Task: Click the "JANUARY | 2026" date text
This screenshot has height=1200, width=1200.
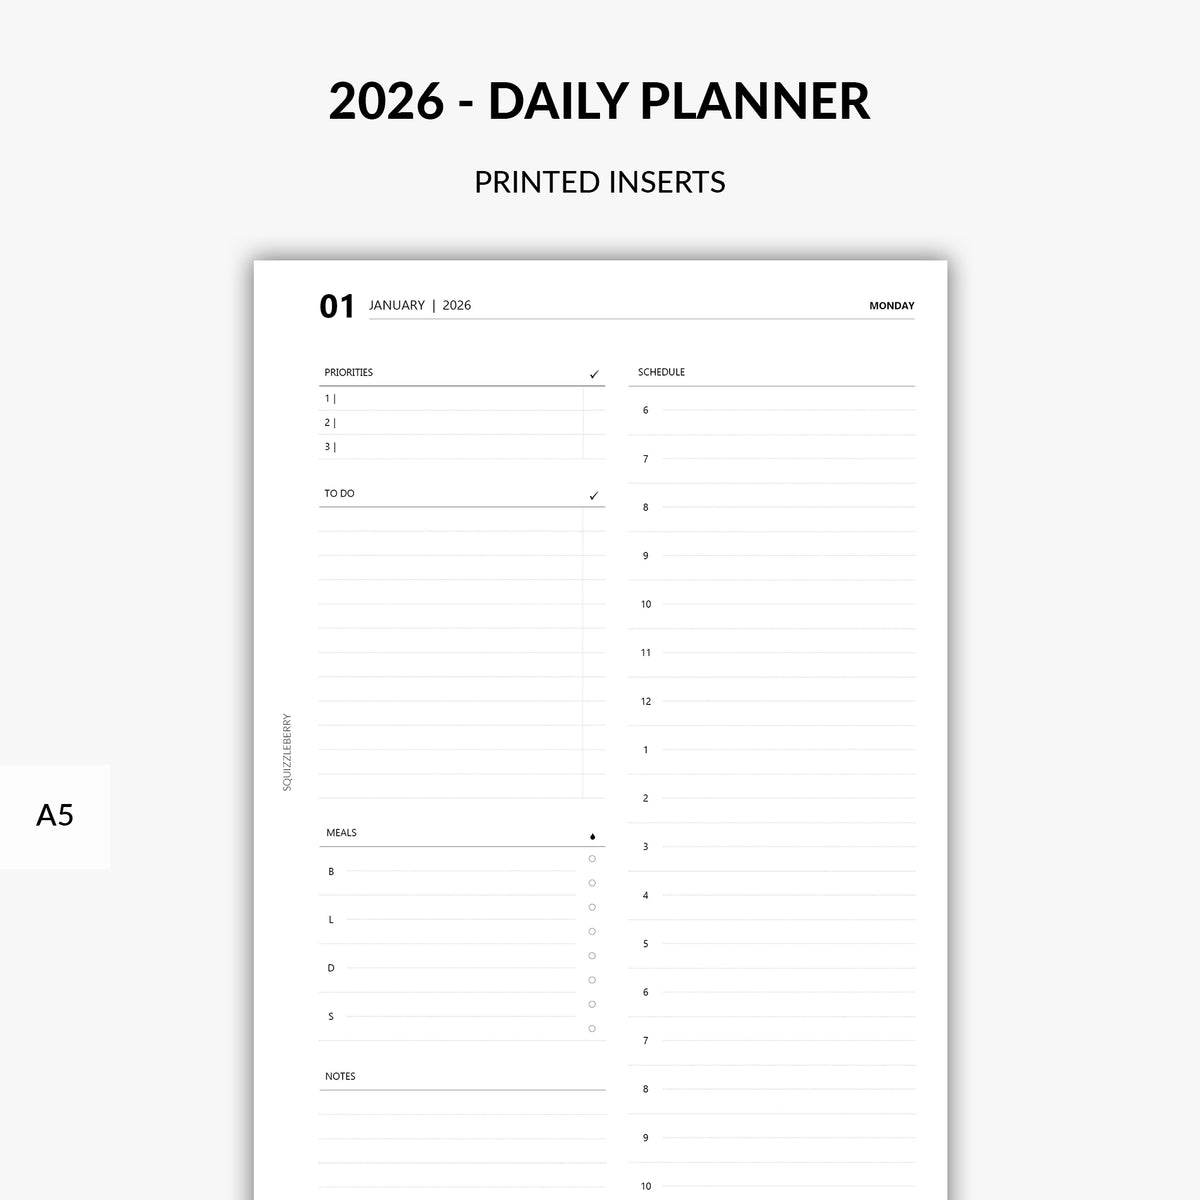Action: click(420, 306)
